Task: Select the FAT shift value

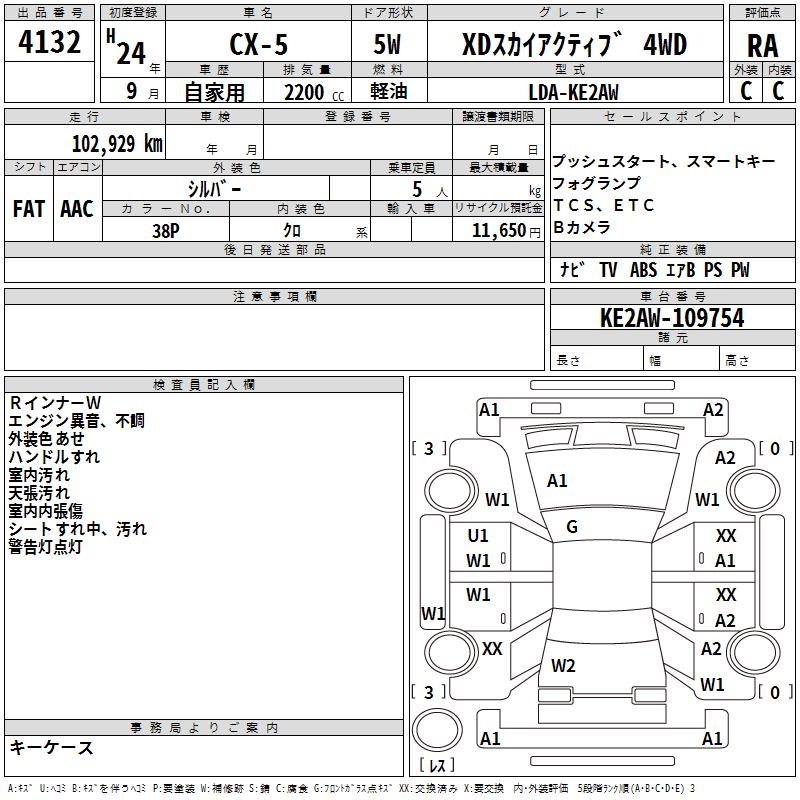Action: click(29, 209)
